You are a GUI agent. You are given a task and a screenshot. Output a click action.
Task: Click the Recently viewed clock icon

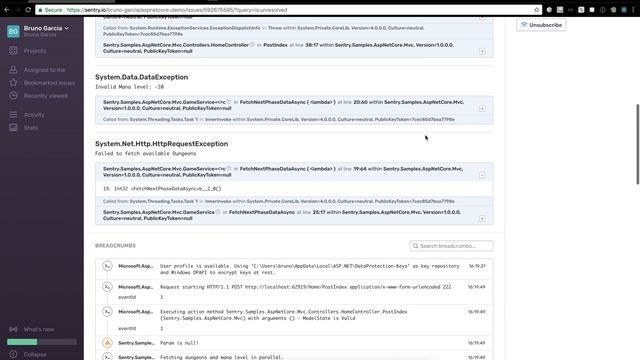pos(13,96)
